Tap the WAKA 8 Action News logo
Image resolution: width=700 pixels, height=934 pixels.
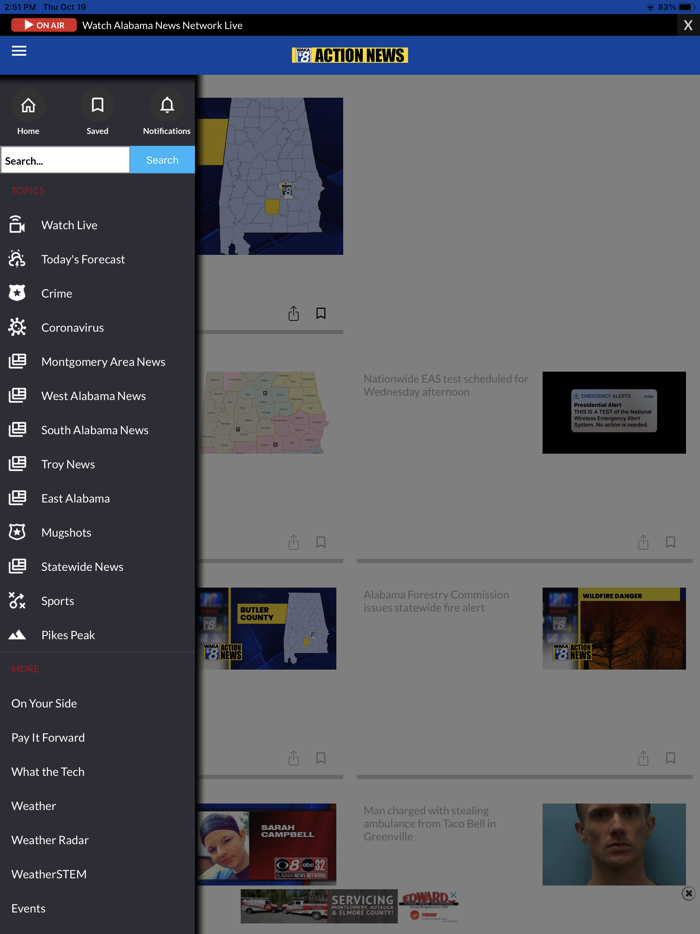point(350,55)
